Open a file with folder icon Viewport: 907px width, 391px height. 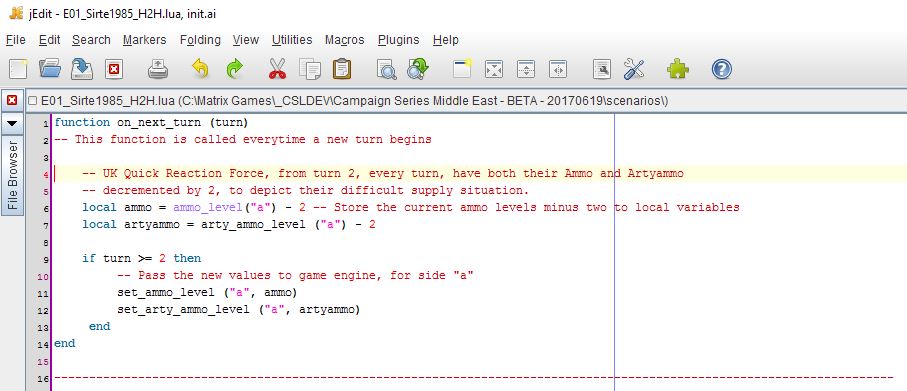[50, 69]
